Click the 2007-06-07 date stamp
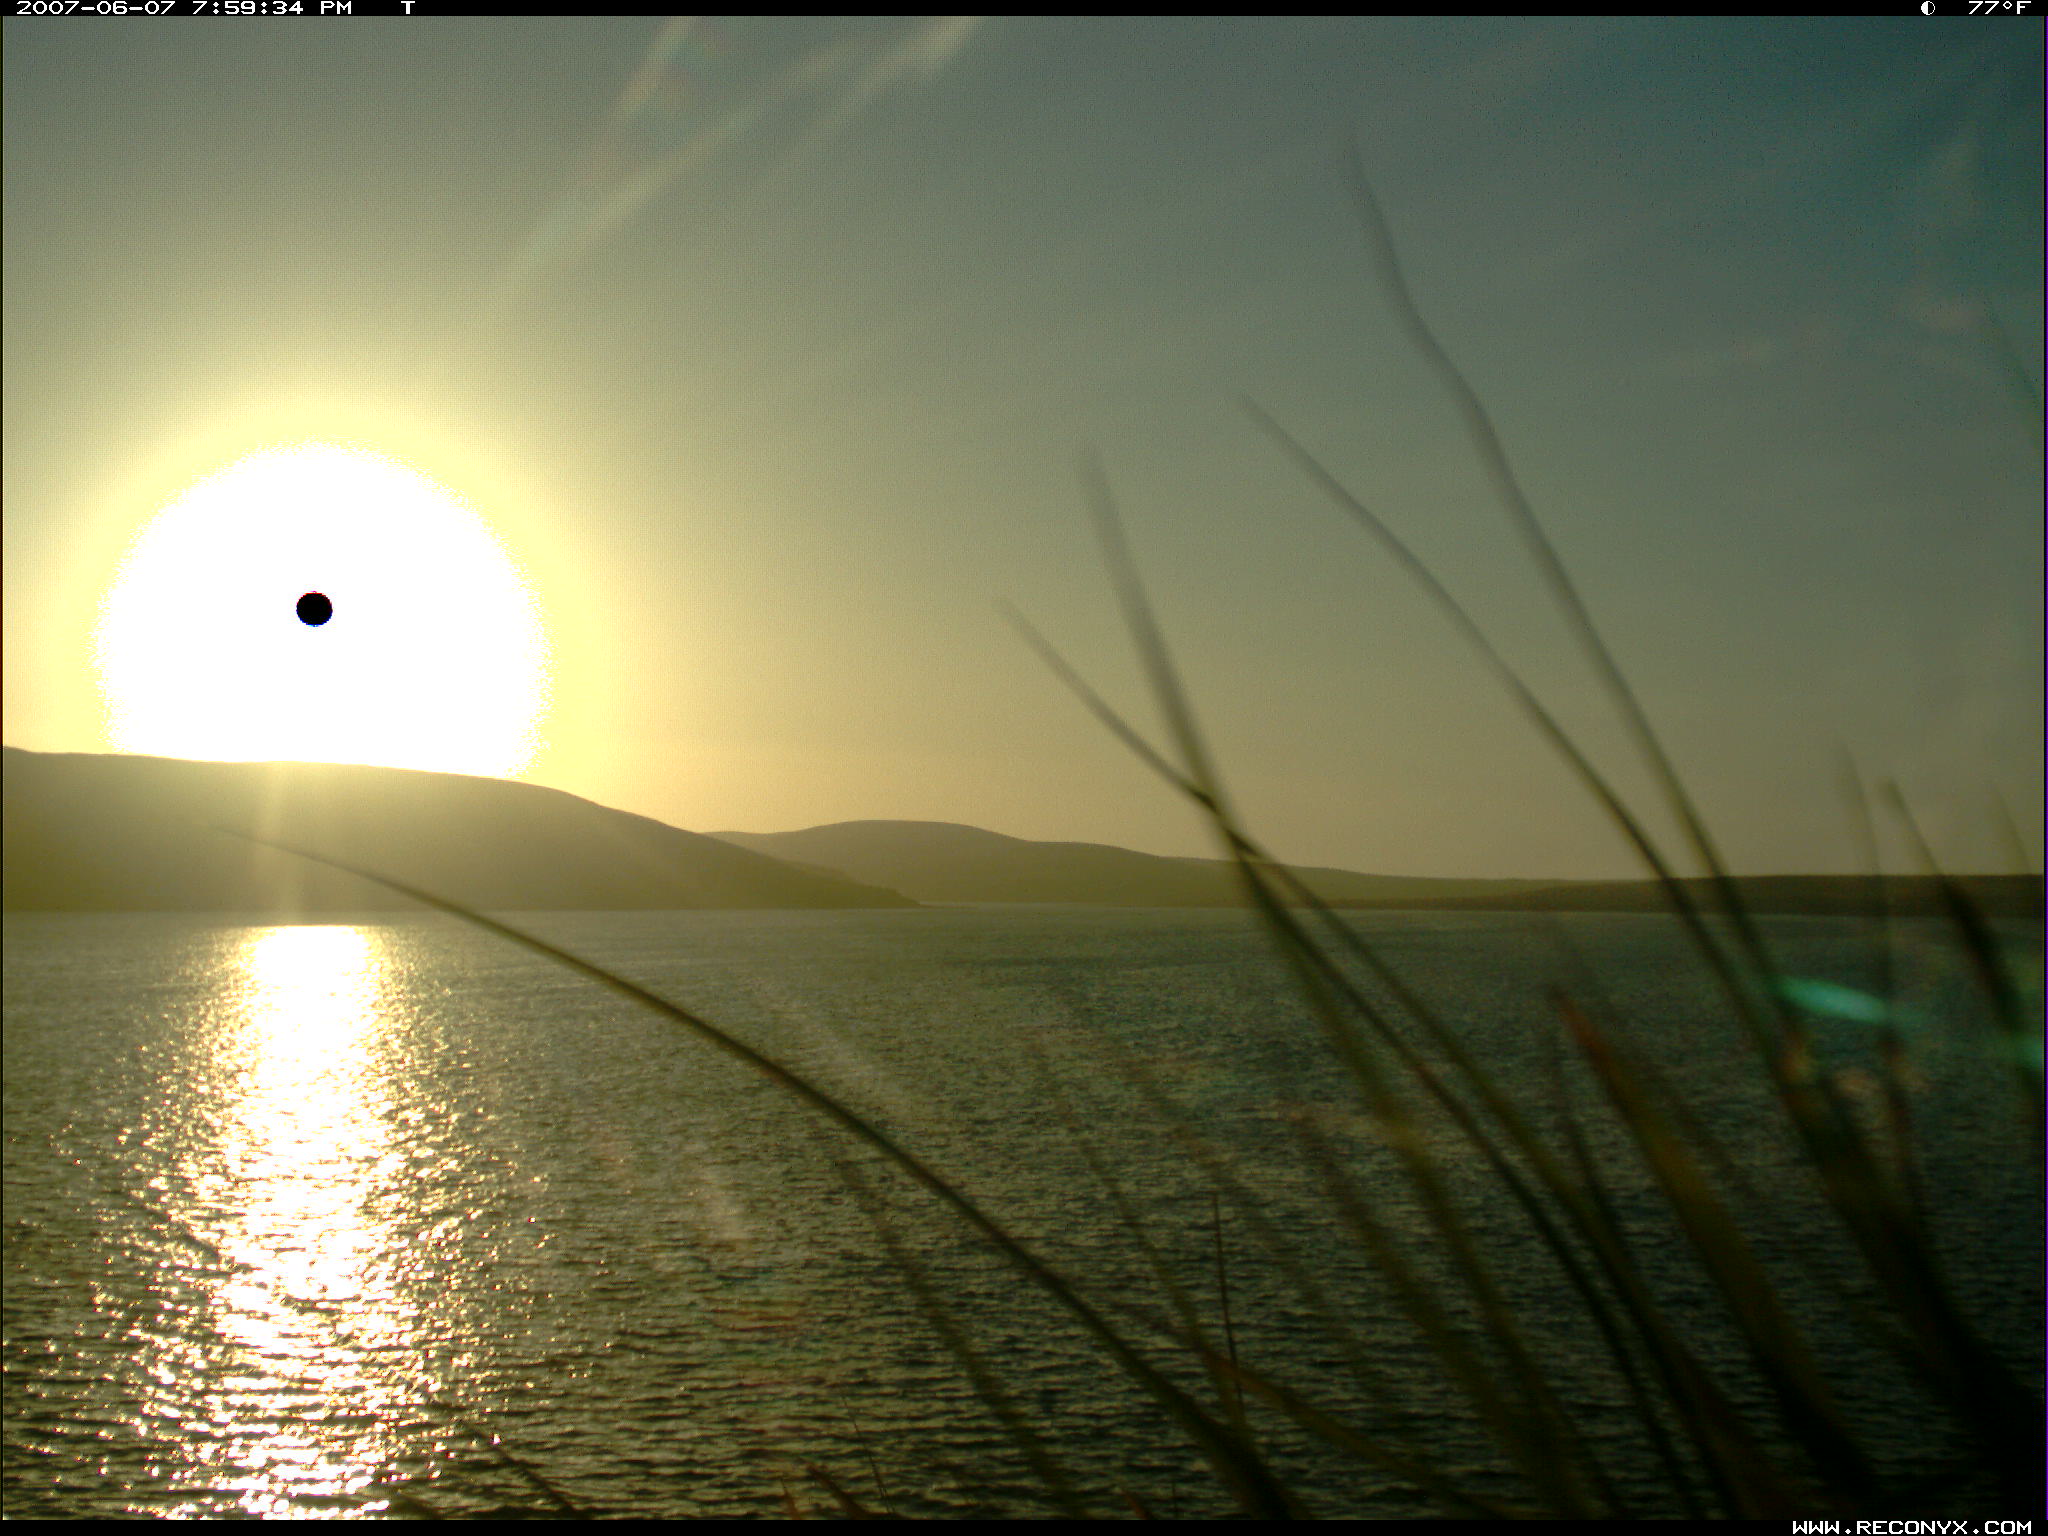Viewport: 2048px width, 1536px height. [x=95, y=8]
